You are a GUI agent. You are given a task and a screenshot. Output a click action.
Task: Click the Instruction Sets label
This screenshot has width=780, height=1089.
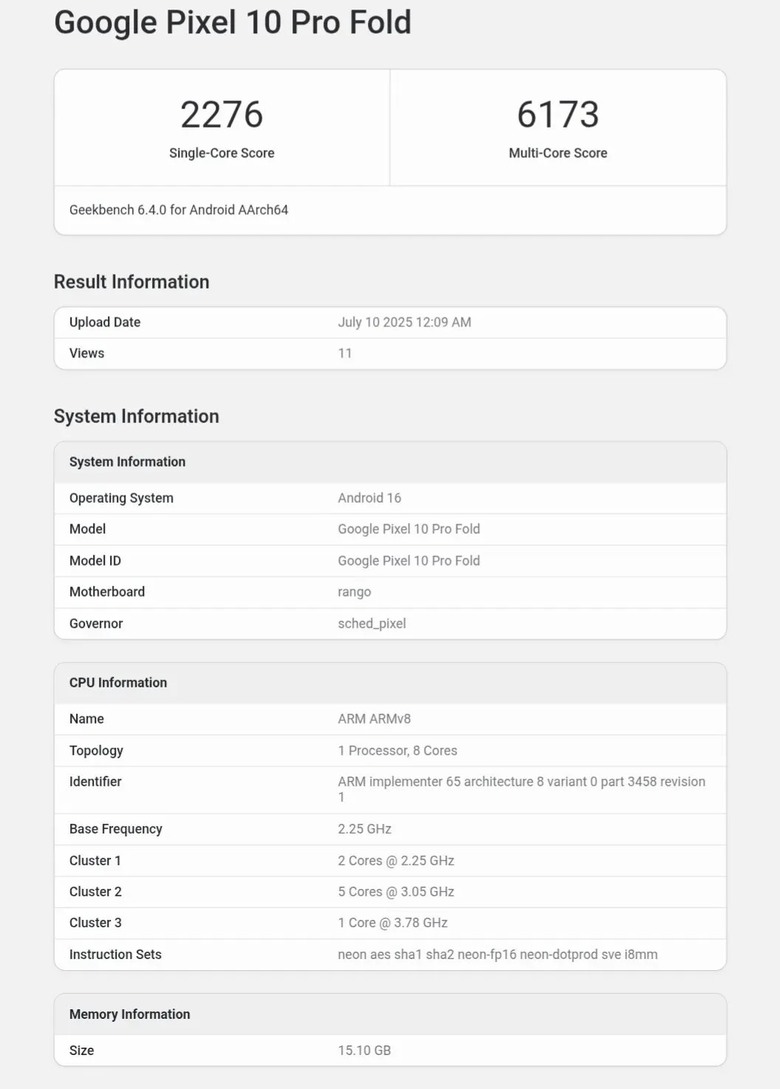coord(115,954)
